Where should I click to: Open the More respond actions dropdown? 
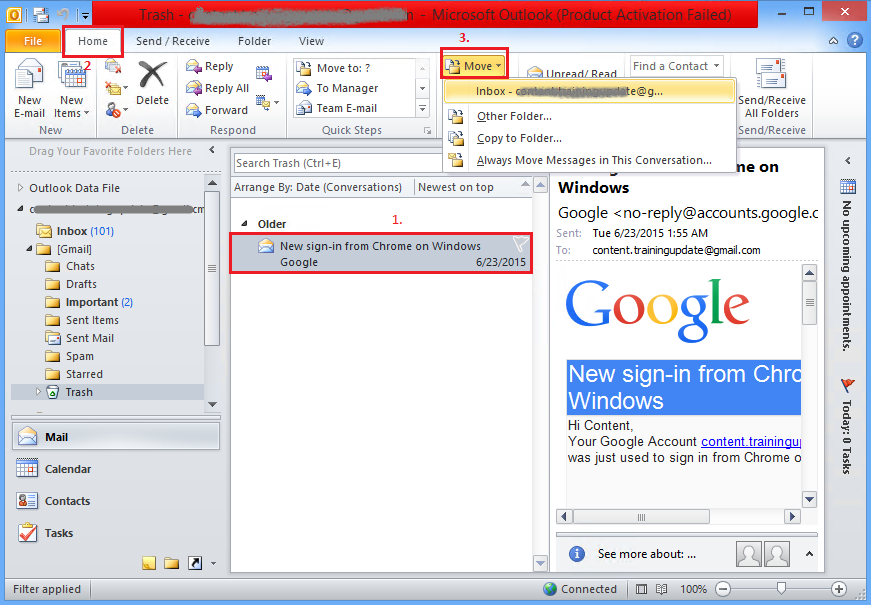click(x=268, y=102)
